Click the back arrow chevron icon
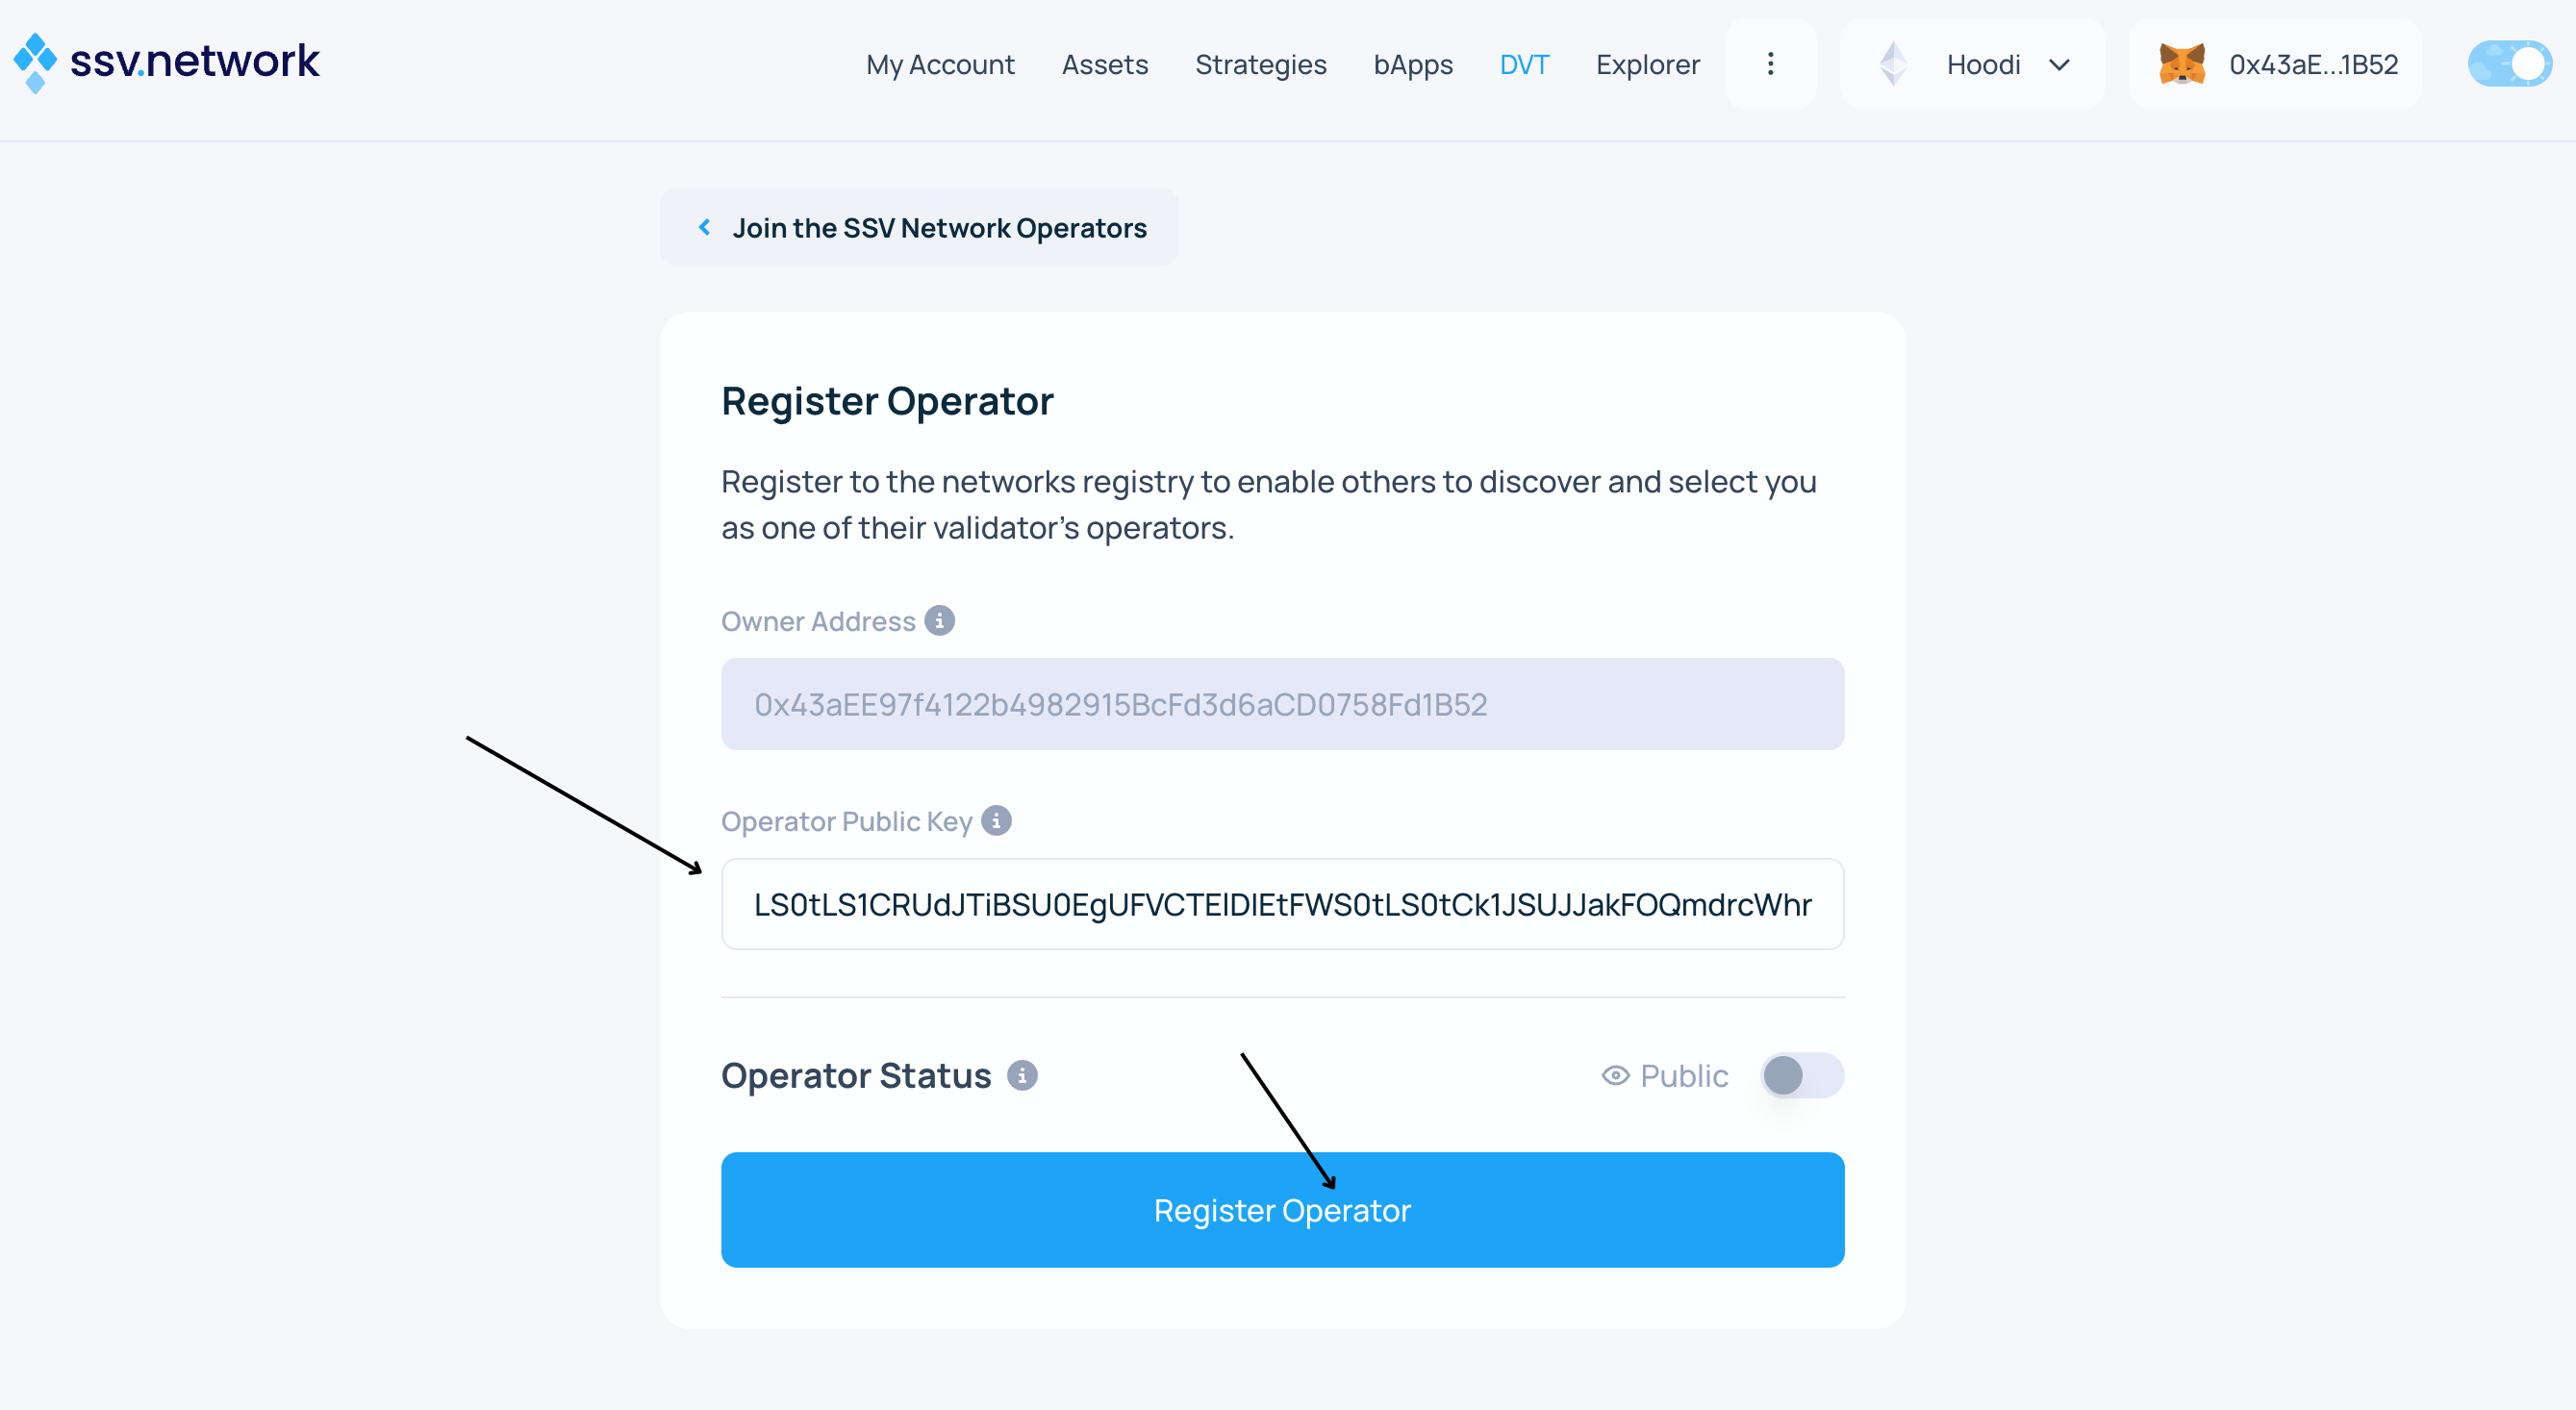Screen dimensions: 2576x1410 tap(705, 228)
